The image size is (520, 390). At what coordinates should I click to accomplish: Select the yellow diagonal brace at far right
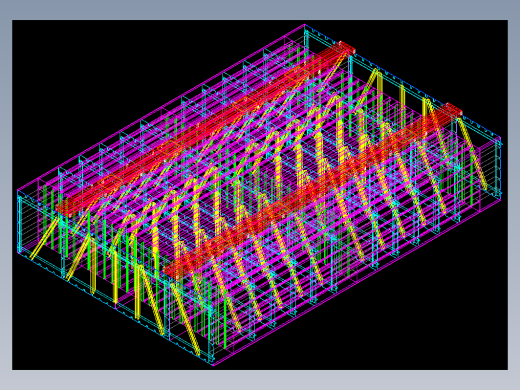click(x=473, y=154)
